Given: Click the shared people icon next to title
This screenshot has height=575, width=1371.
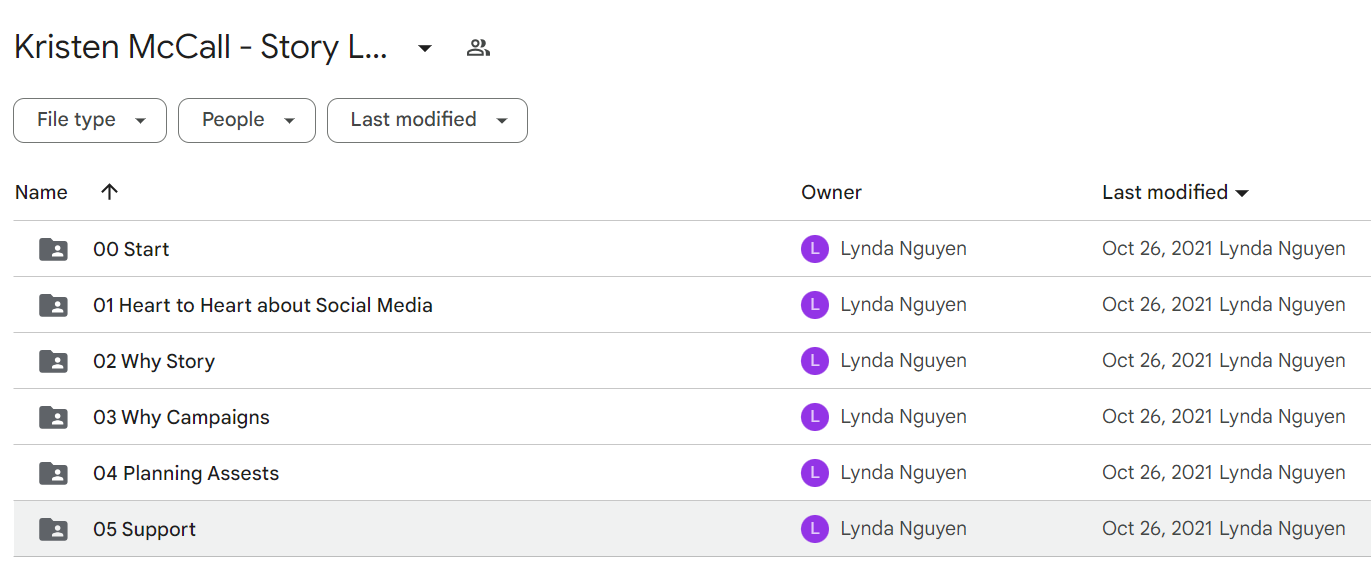Looking at the screenshot, I should click(x=478, y=47).
